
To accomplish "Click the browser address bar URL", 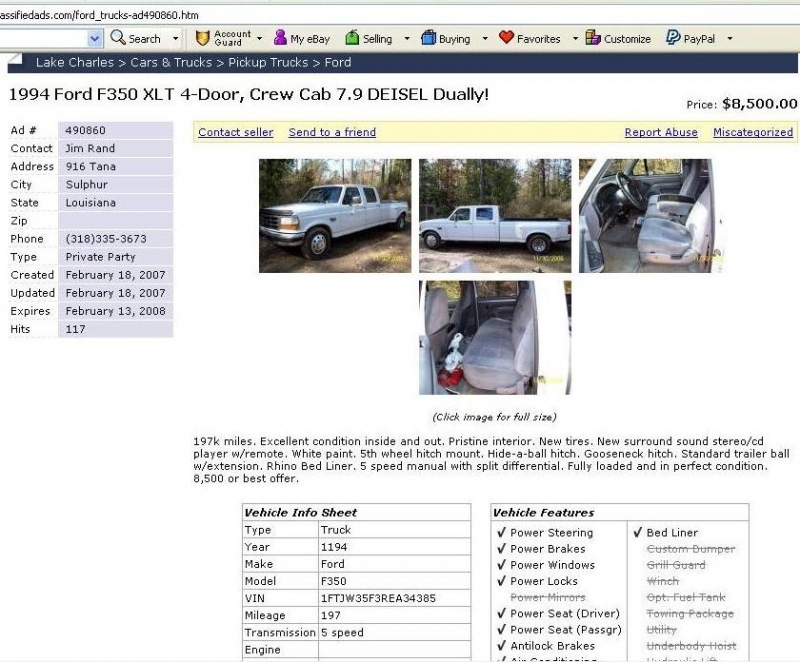I will (99, 15).
